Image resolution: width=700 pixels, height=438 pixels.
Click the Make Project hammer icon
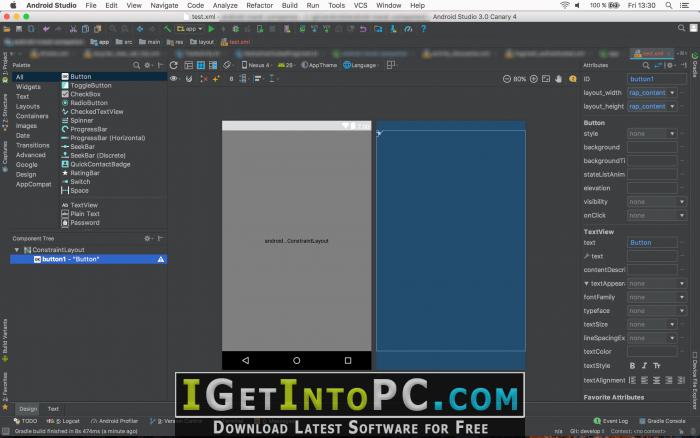167,29
